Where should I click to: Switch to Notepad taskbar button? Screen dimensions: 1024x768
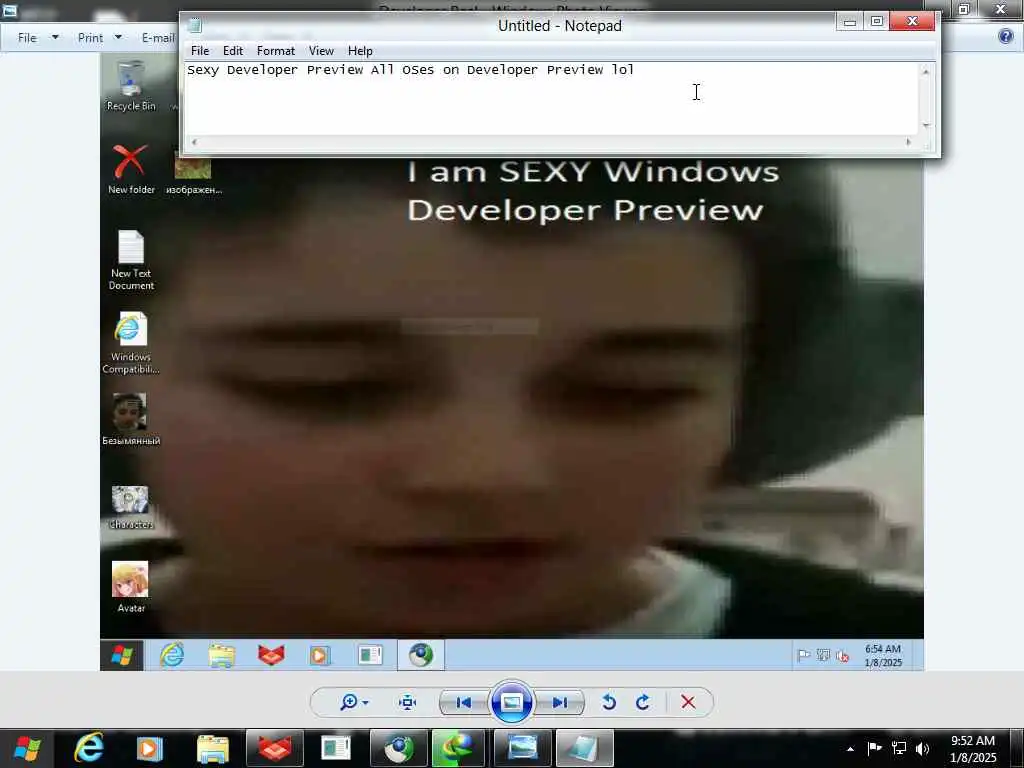click(584, 748)
